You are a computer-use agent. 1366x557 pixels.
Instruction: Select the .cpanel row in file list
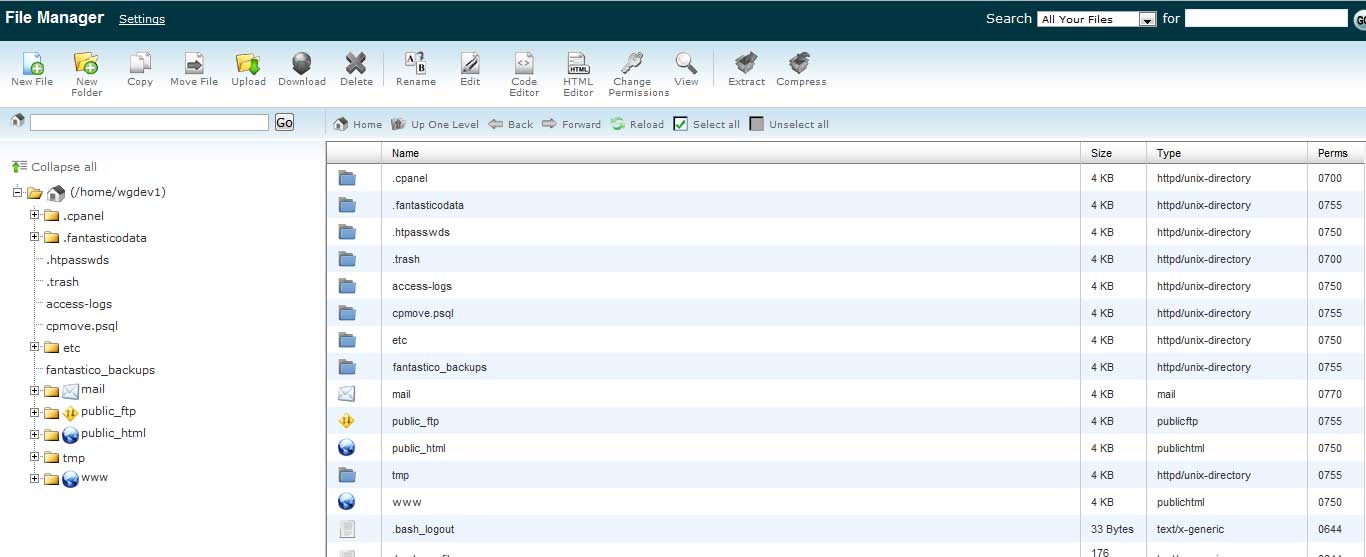[845, 178]
